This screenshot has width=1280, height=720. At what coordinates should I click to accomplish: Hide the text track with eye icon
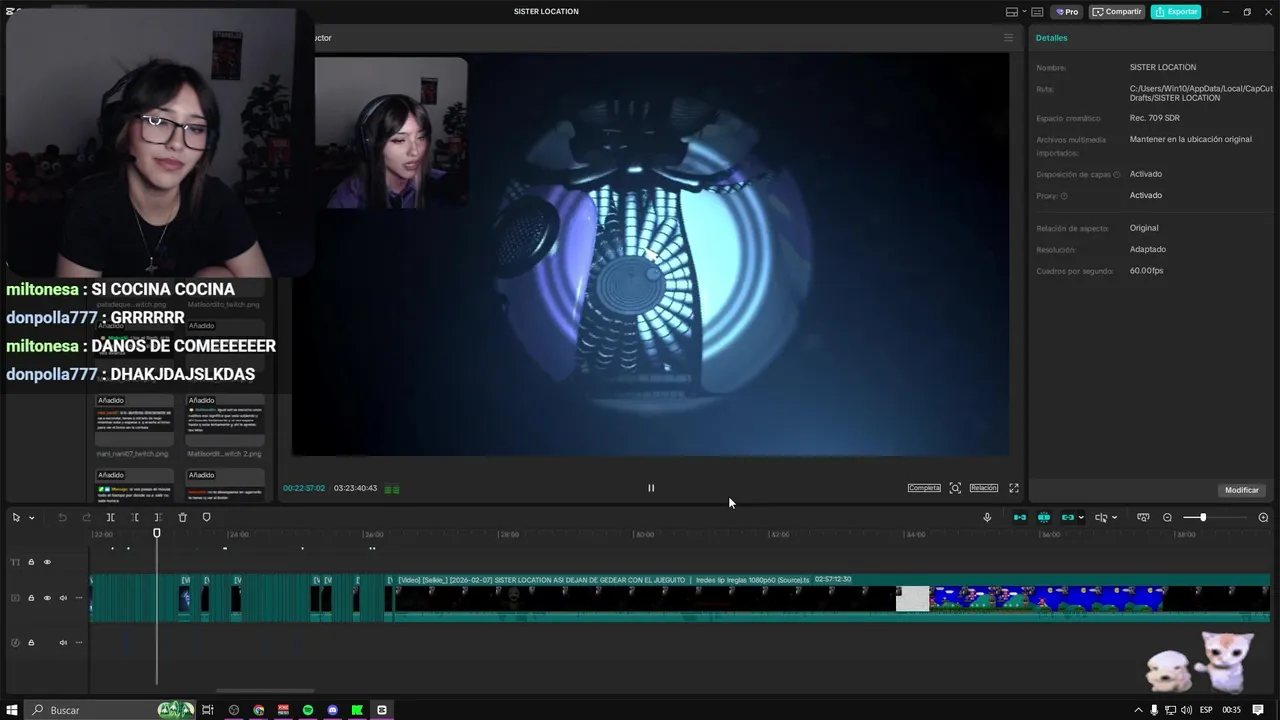coord(47,562)
